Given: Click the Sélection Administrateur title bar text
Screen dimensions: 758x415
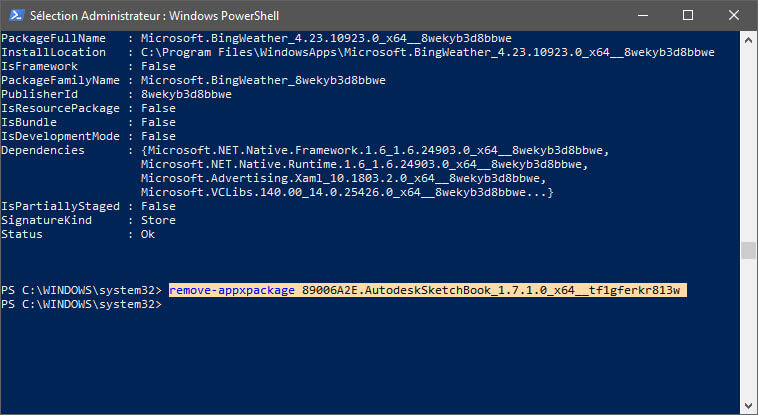Looking at the screenshot, I should (154, 16).
